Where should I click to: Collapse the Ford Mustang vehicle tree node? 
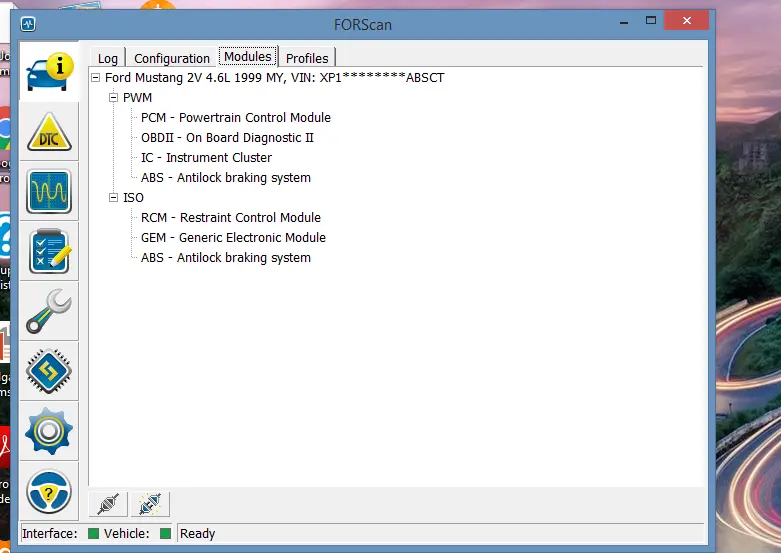(96, 78)
